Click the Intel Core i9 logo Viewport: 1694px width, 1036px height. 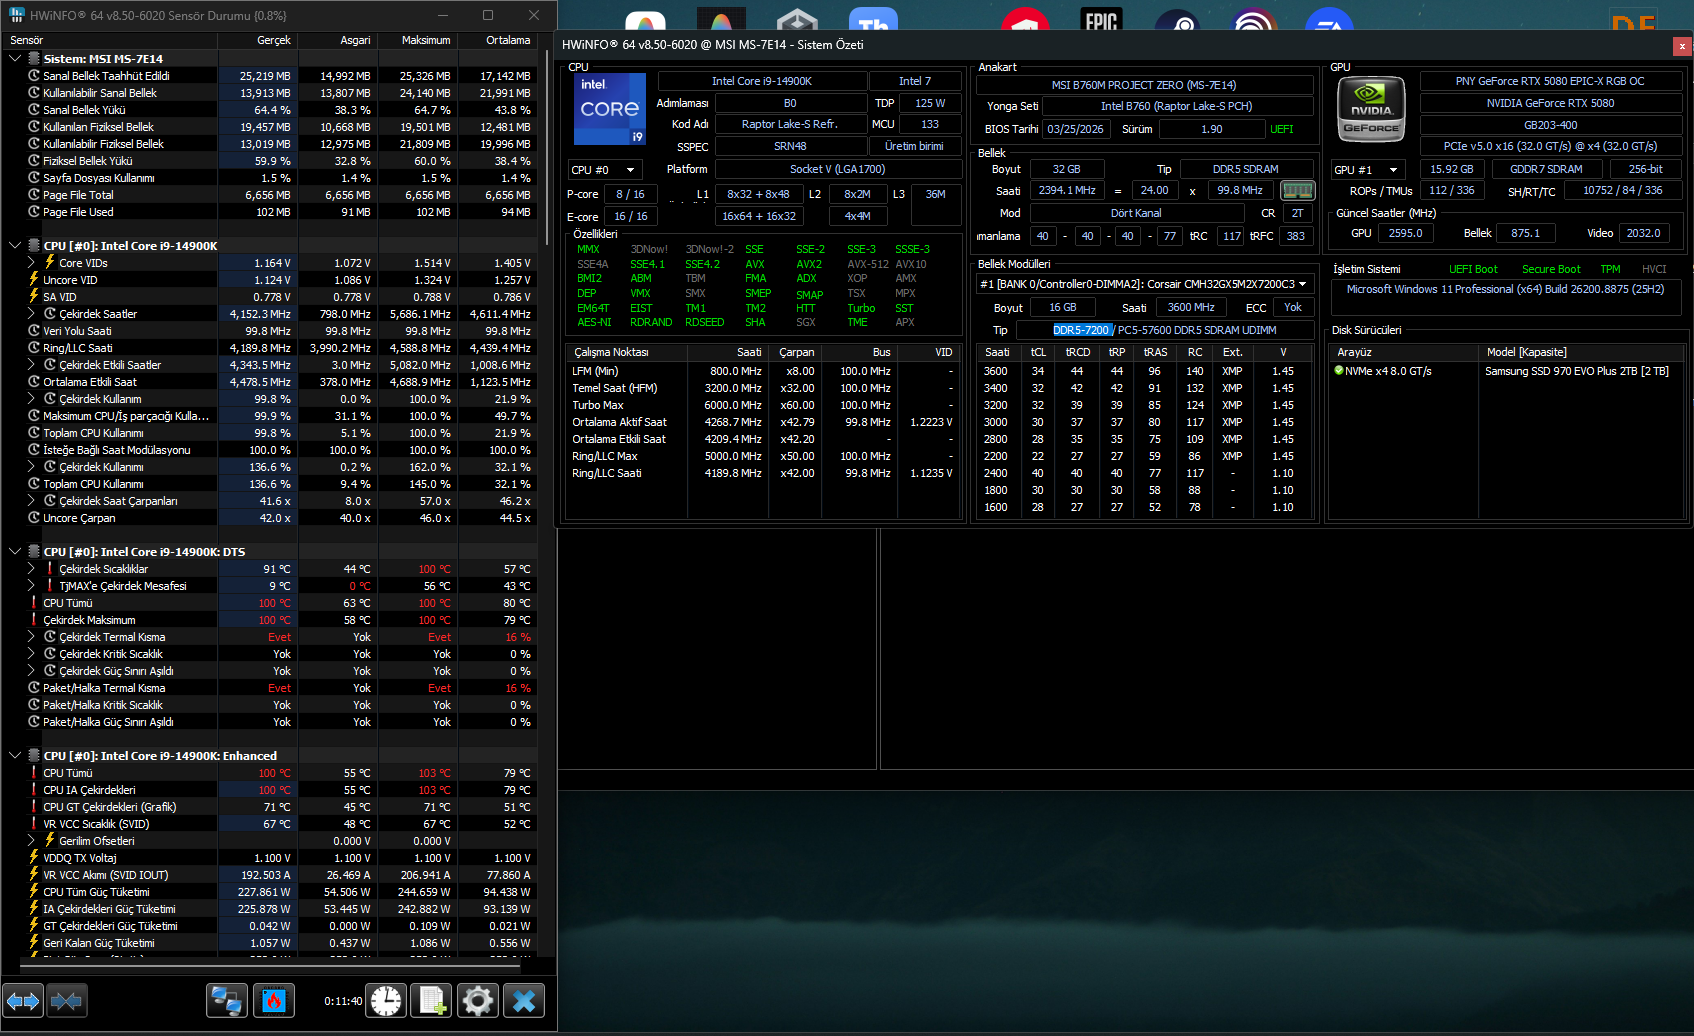[x=609, y=109]
